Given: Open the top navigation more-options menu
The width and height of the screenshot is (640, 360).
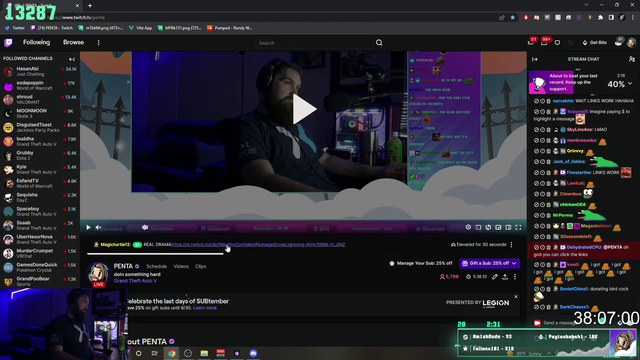Looking at the screenshot, I should 98,42.
